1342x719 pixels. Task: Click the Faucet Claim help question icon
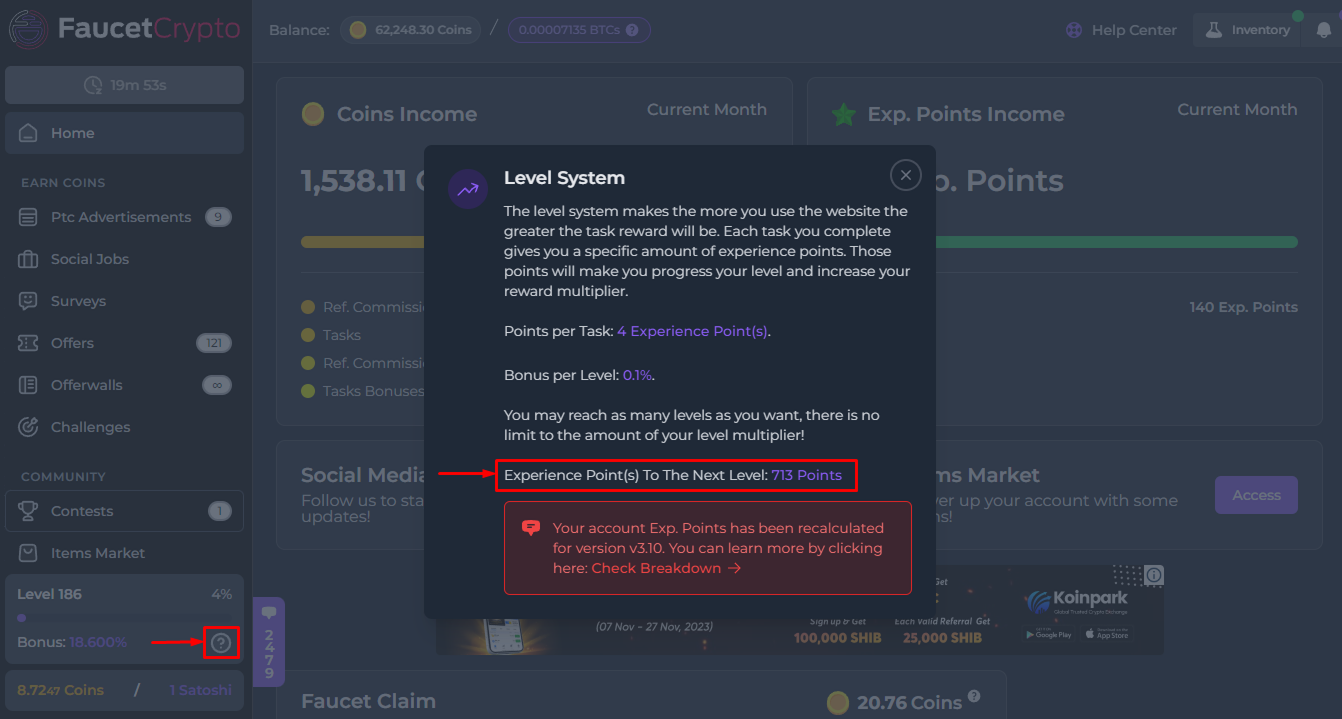(974, 696)
